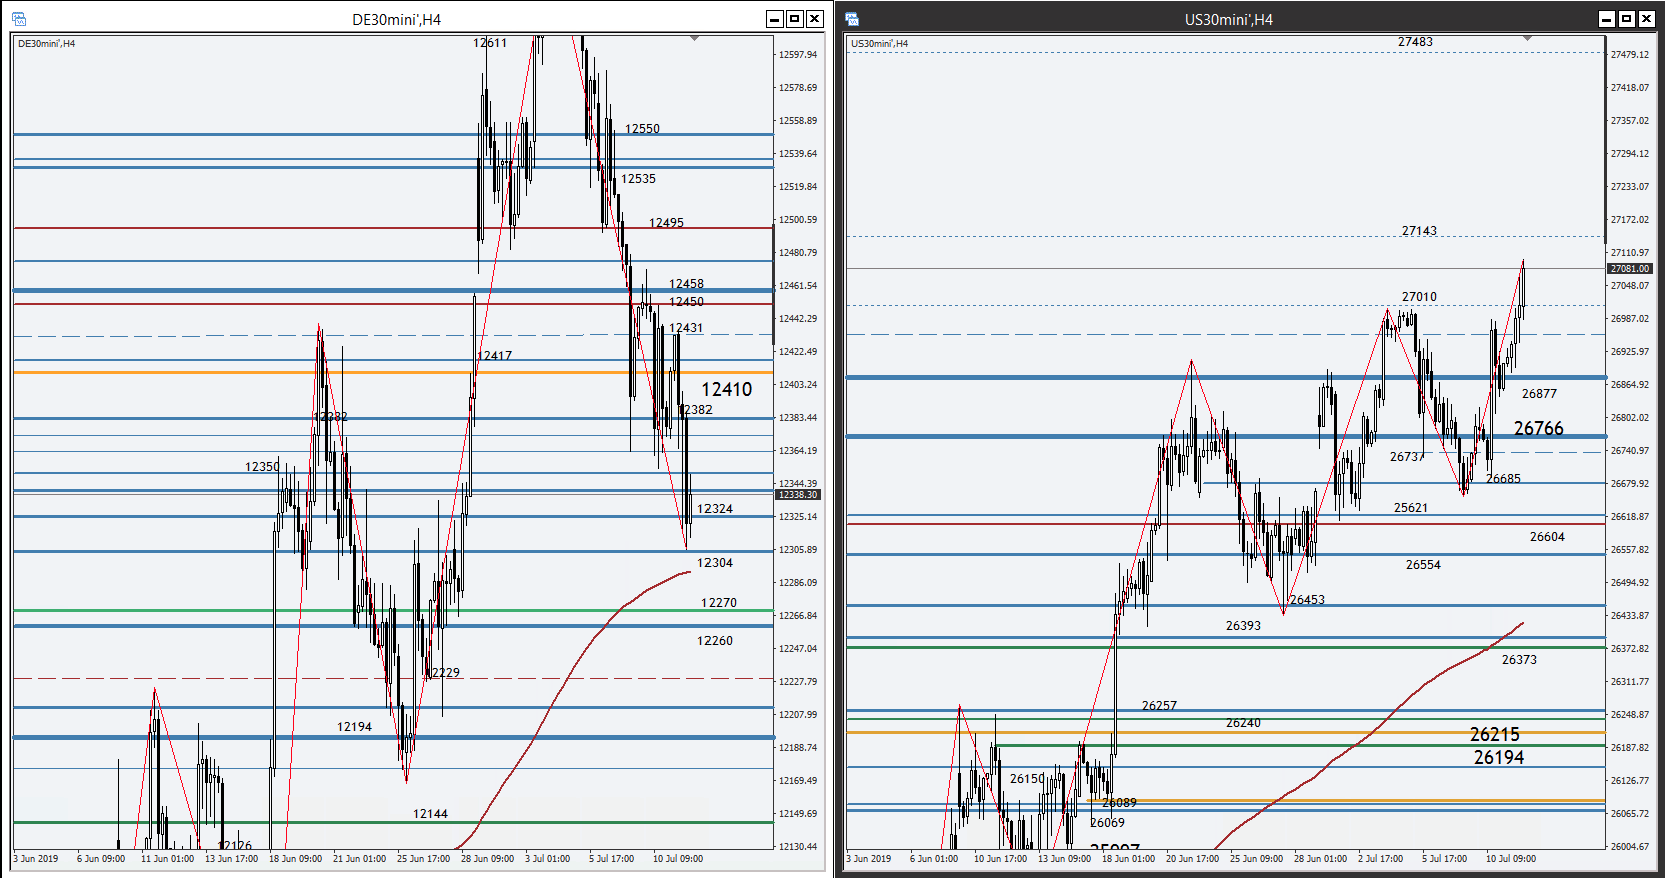The width and height of the screenshot is (1666, 878).
Task: Select the 12270 price label
Action: [719, 603]
